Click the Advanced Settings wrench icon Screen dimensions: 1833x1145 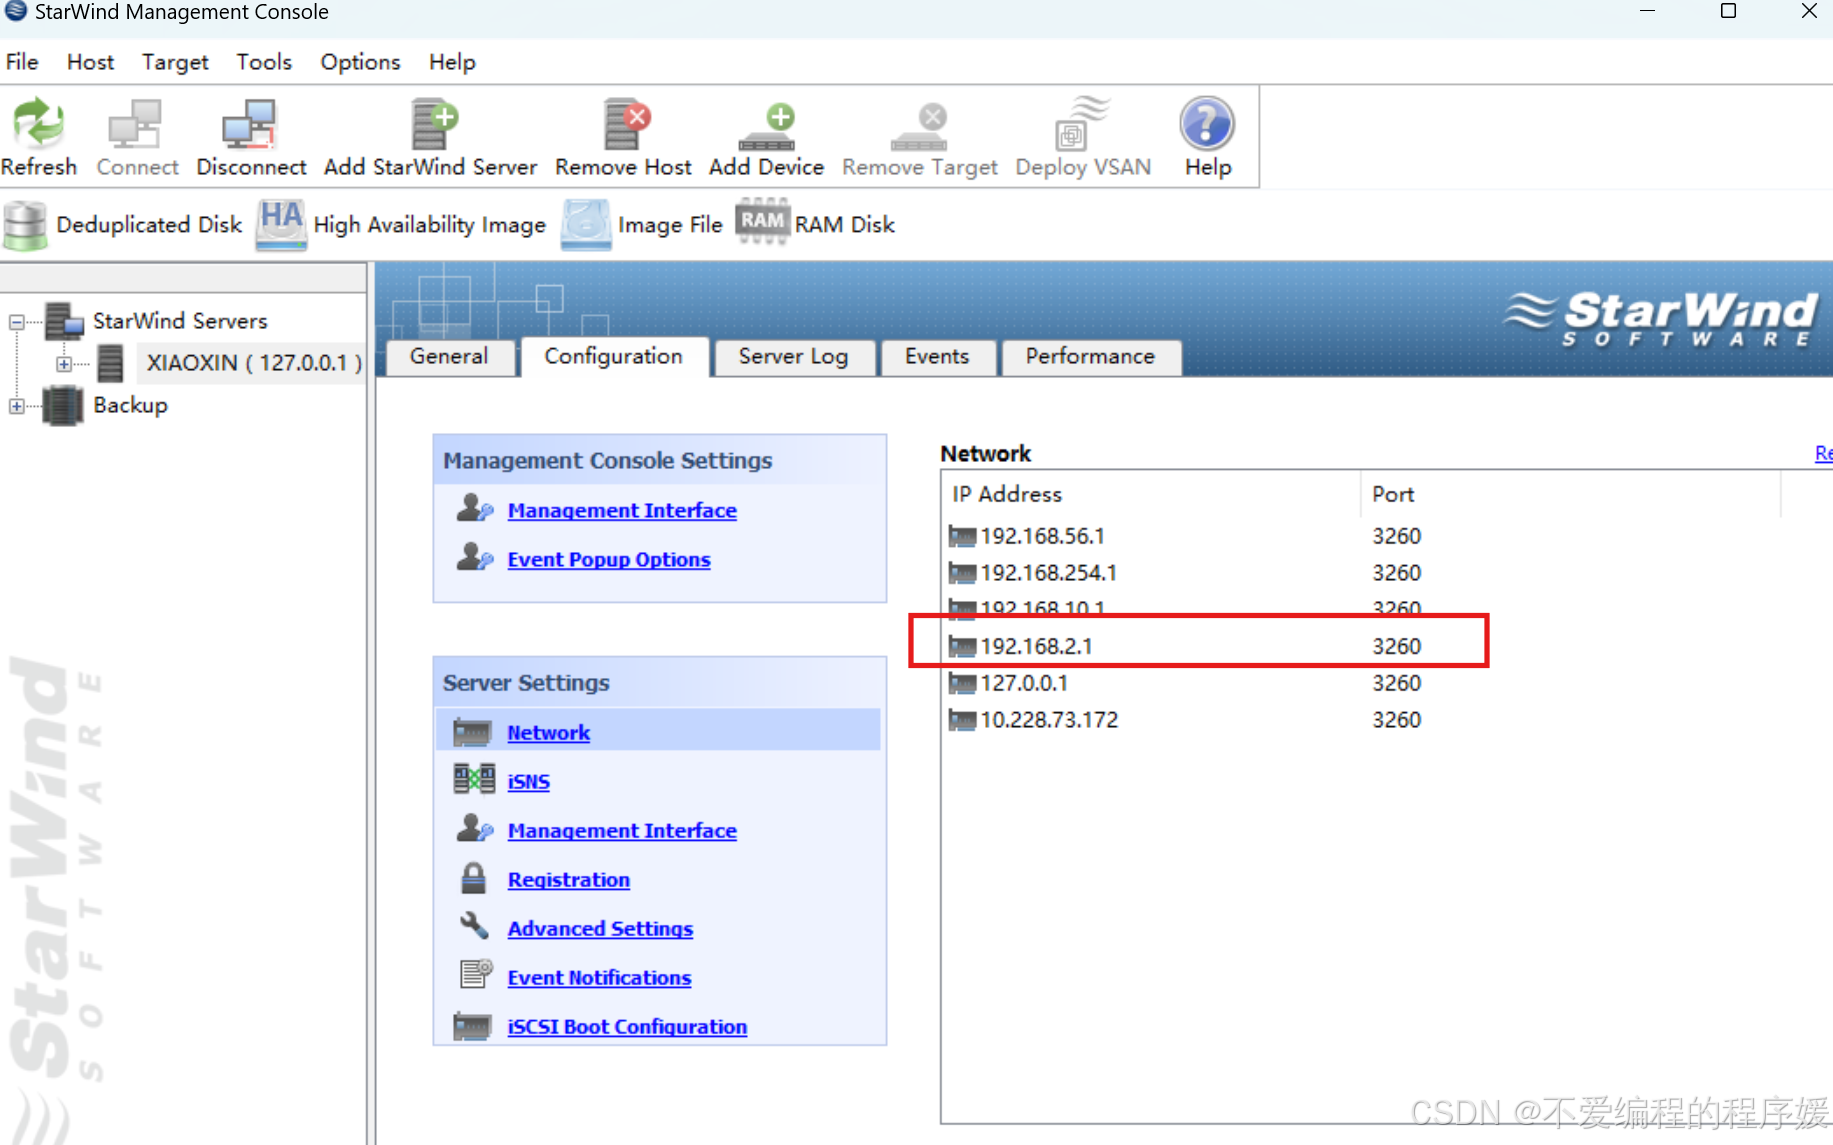pyautogui.click(x=474, y=925)
